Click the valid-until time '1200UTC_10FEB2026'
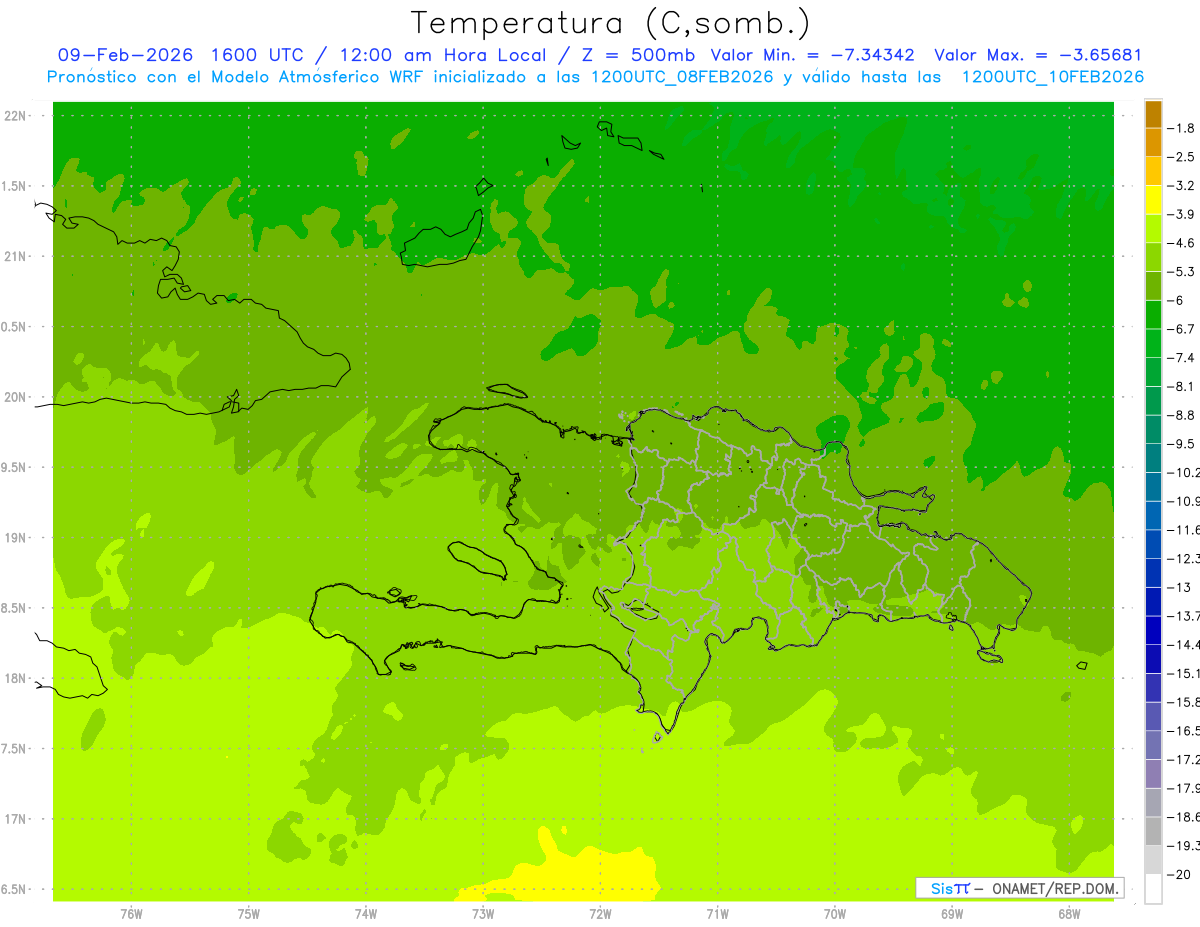 [1053, 77]
